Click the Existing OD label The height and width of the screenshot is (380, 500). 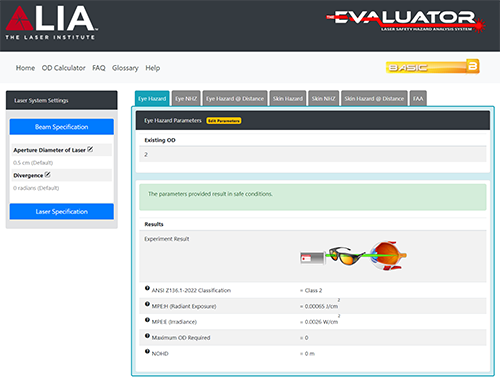[x=160, y=140]
